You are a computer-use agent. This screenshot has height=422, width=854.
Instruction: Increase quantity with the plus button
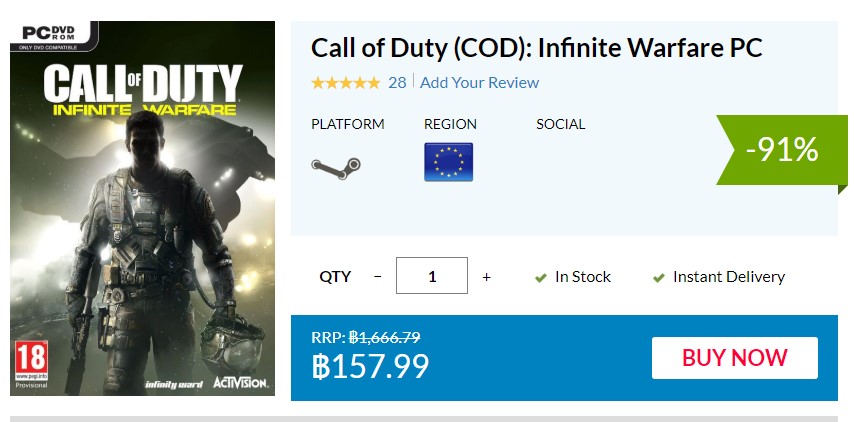[487, 276]
